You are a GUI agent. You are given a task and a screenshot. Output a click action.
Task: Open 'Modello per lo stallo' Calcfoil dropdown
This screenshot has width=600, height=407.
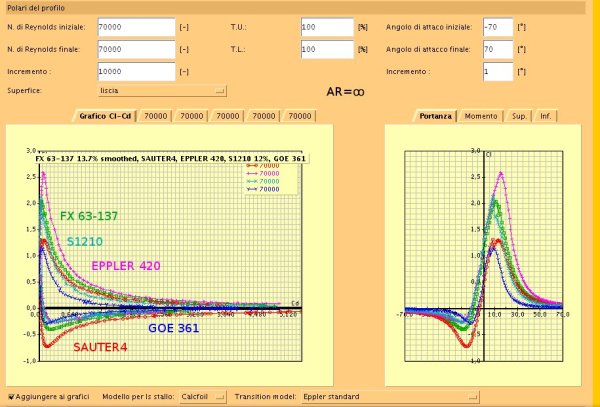[204, 397]
